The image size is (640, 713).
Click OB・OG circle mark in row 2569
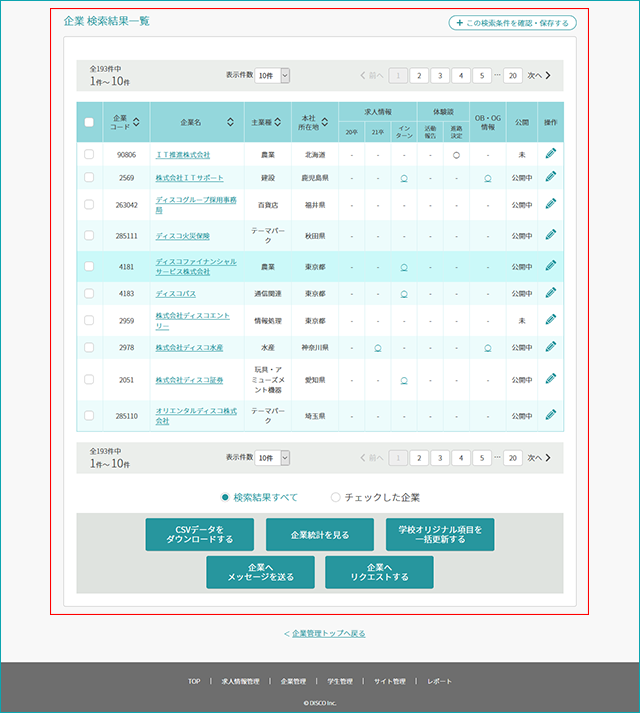point(488,178)
